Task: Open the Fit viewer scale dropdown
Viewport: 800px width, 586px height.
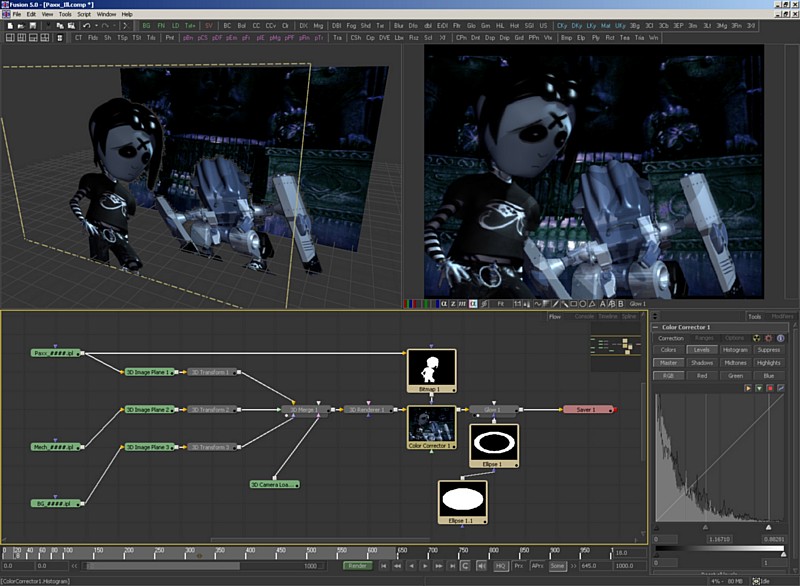Action: coord(501,304)
